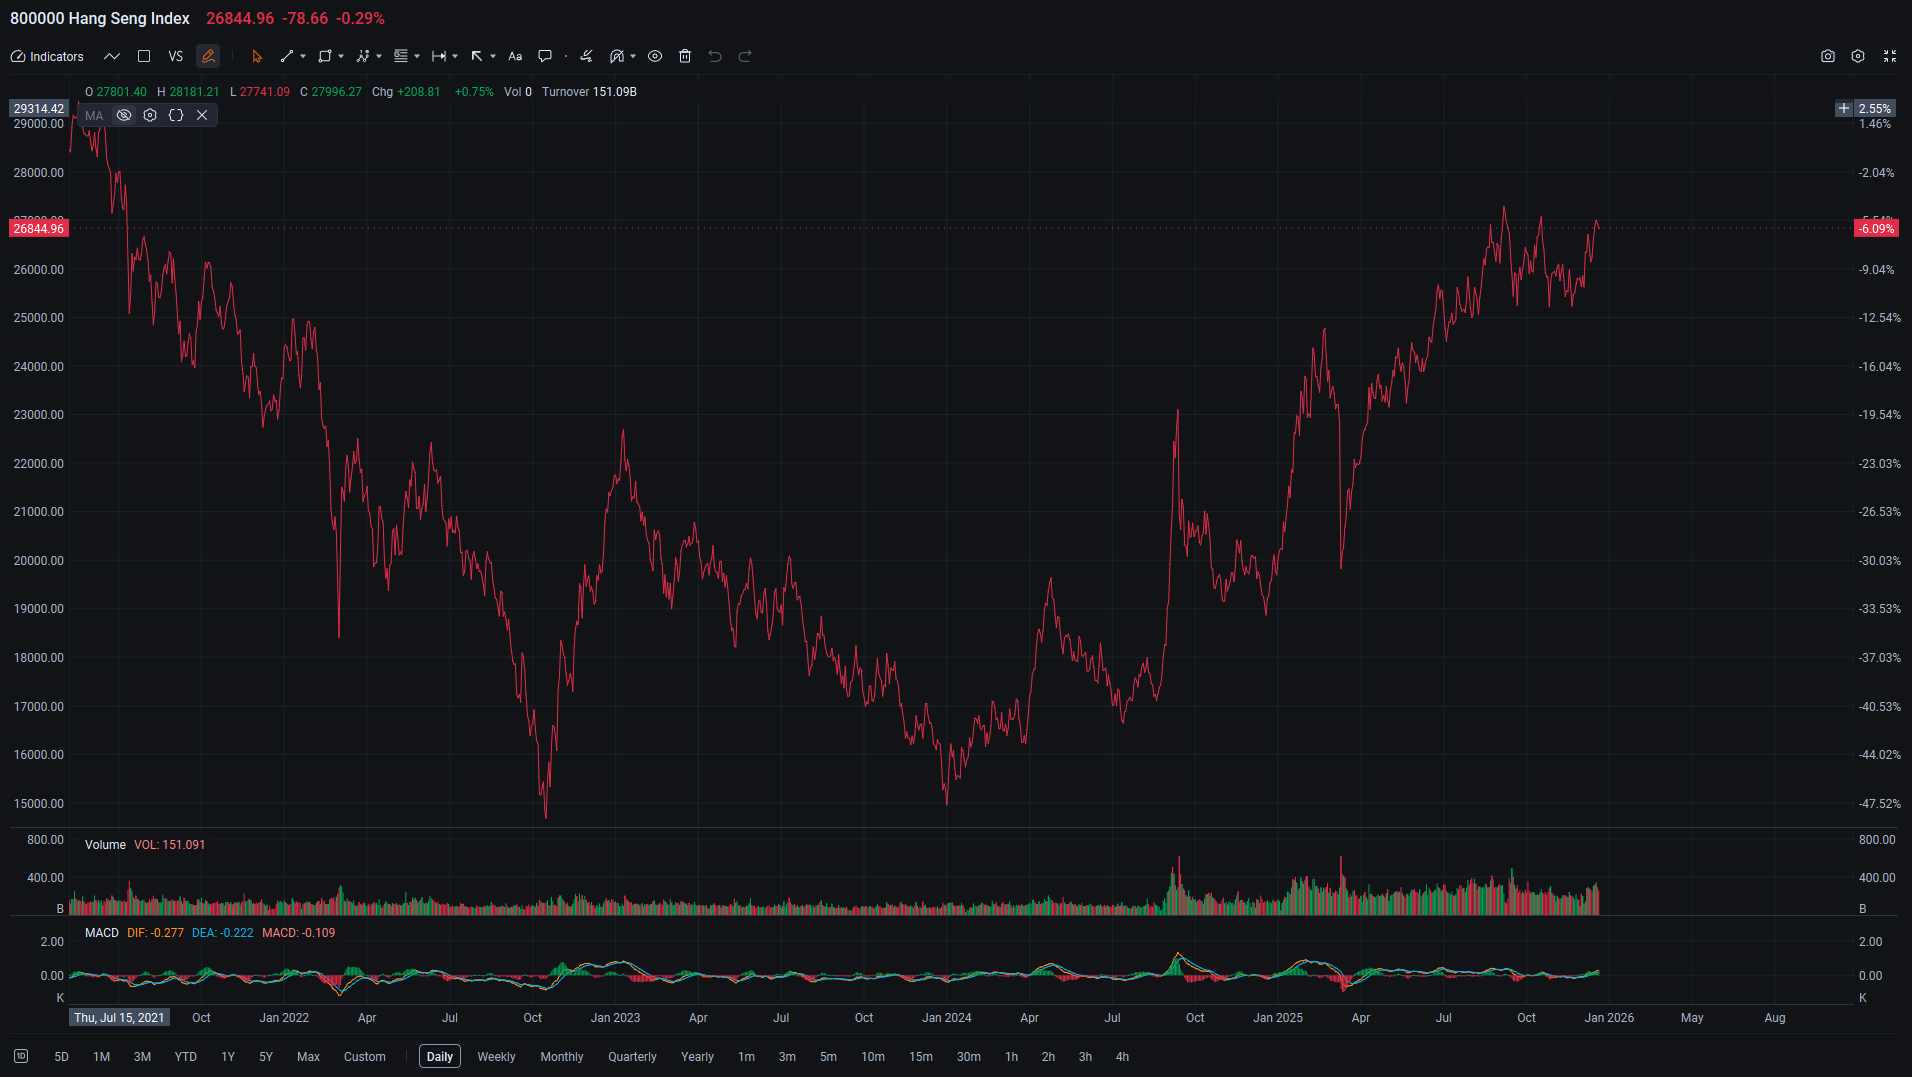Open the Indicators panel
1912x1077 pixels.
pyautogui.click(x=47, y=57)
